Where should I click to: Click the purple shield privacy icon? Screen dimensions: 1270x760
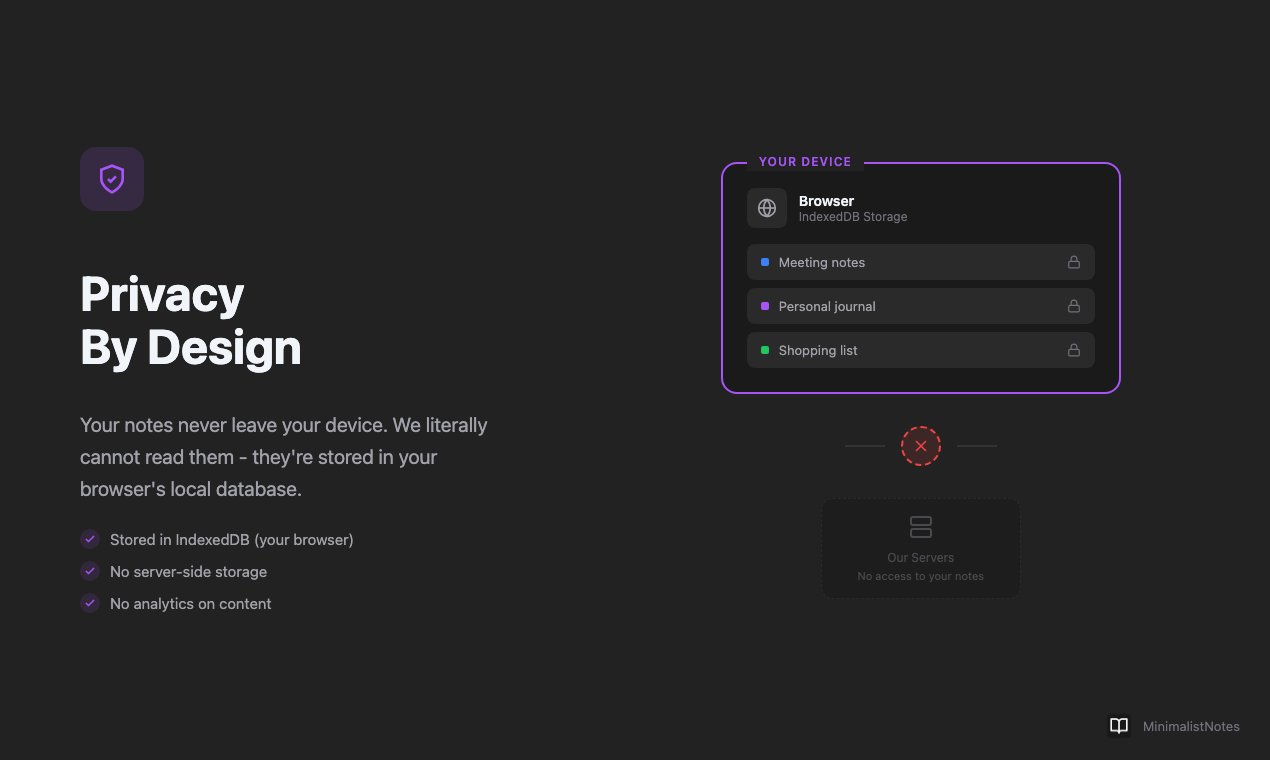pos(111,179)
